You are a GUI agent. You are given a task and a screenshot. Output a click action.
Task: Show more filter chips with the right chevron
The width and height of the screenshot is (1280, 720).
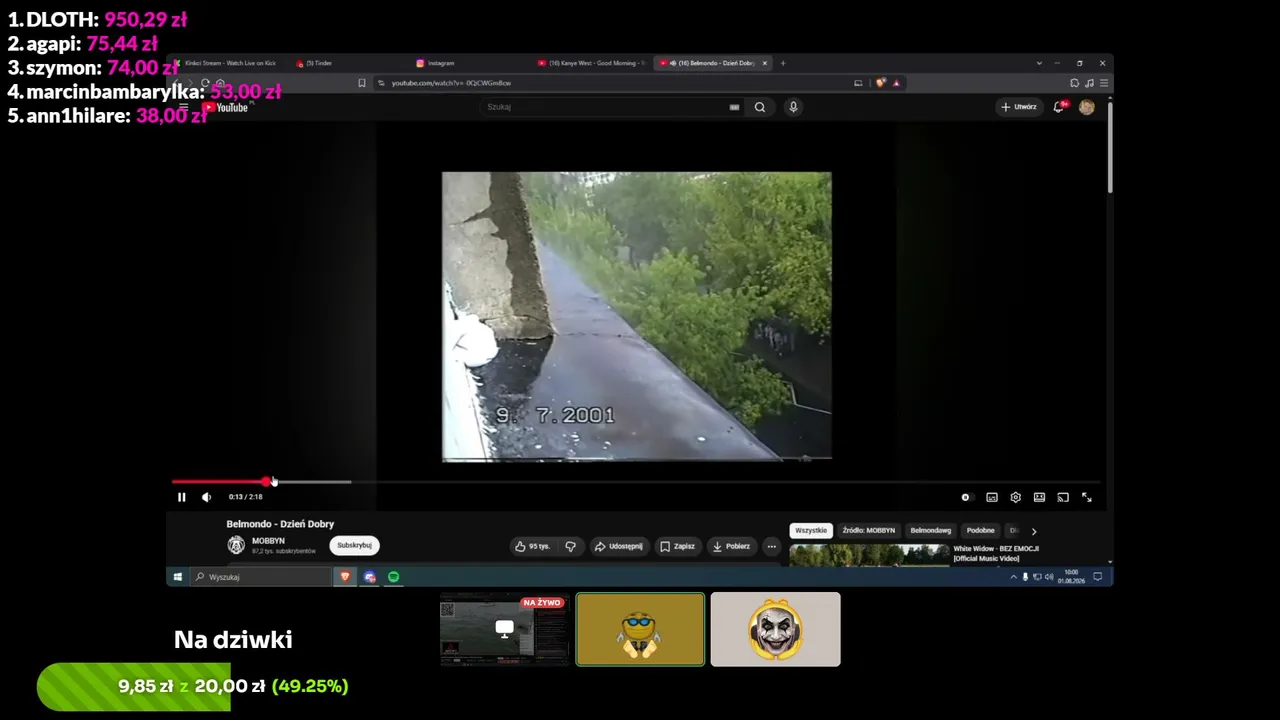coord(1034,531)
